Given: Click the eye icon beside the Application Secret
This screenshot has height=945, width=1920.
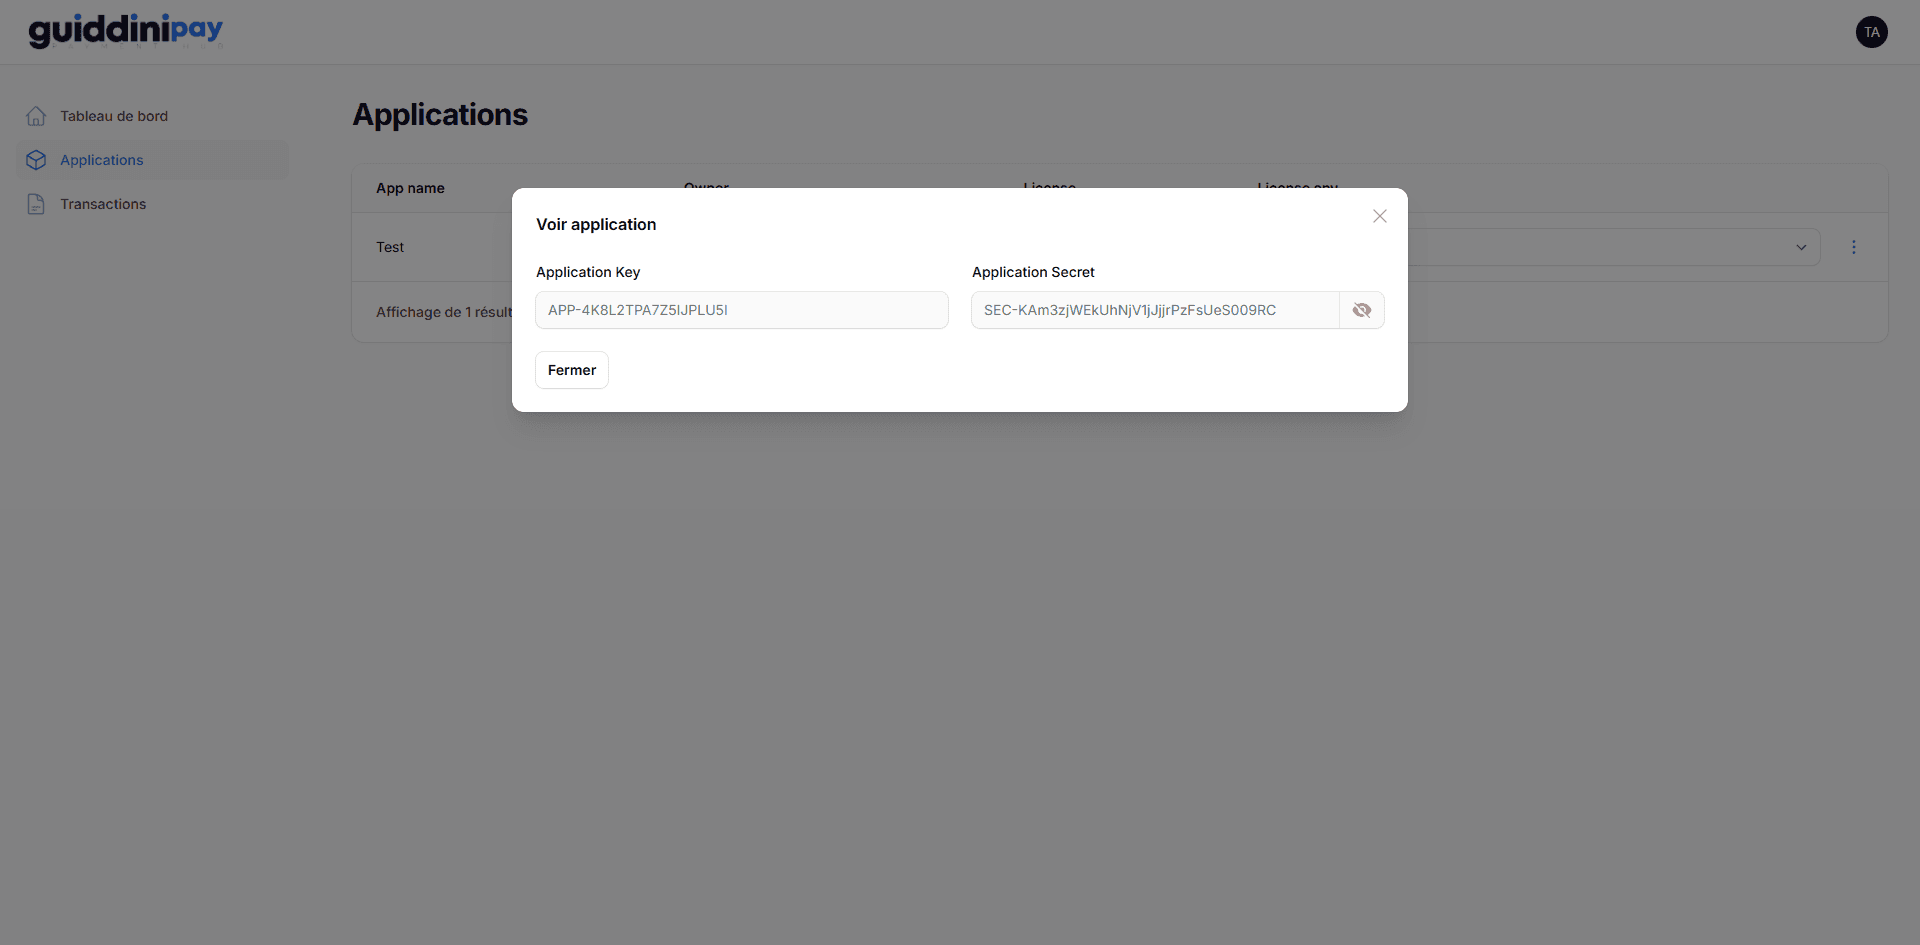Looking at the screenshot, I should click(1362, 310).
